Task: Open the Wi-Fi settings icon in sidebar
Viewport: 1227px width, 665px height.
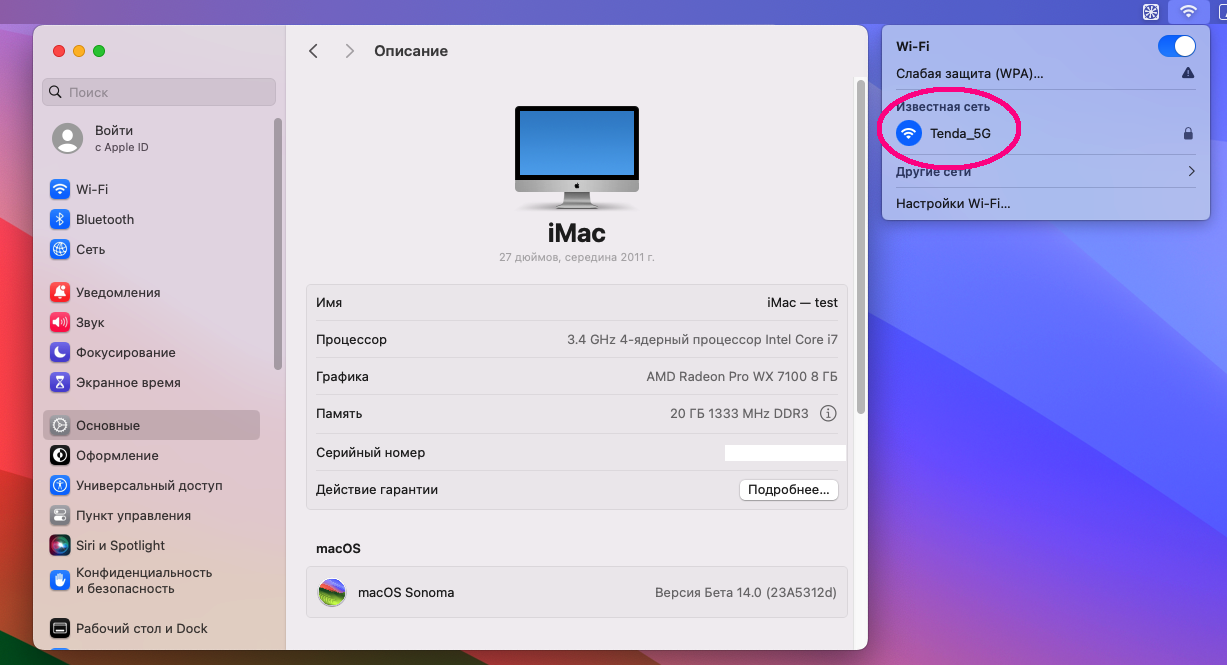Action: (x=60, y=189)
